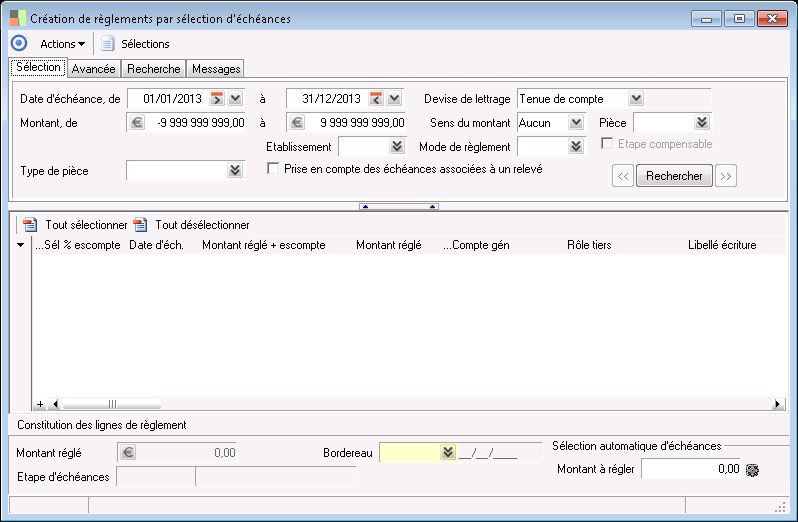The width and height of the screenshot is (798, 522).
Task: Click euro icon of minimum Montant field
Action: pyautogui.click(x=137, y=123)
